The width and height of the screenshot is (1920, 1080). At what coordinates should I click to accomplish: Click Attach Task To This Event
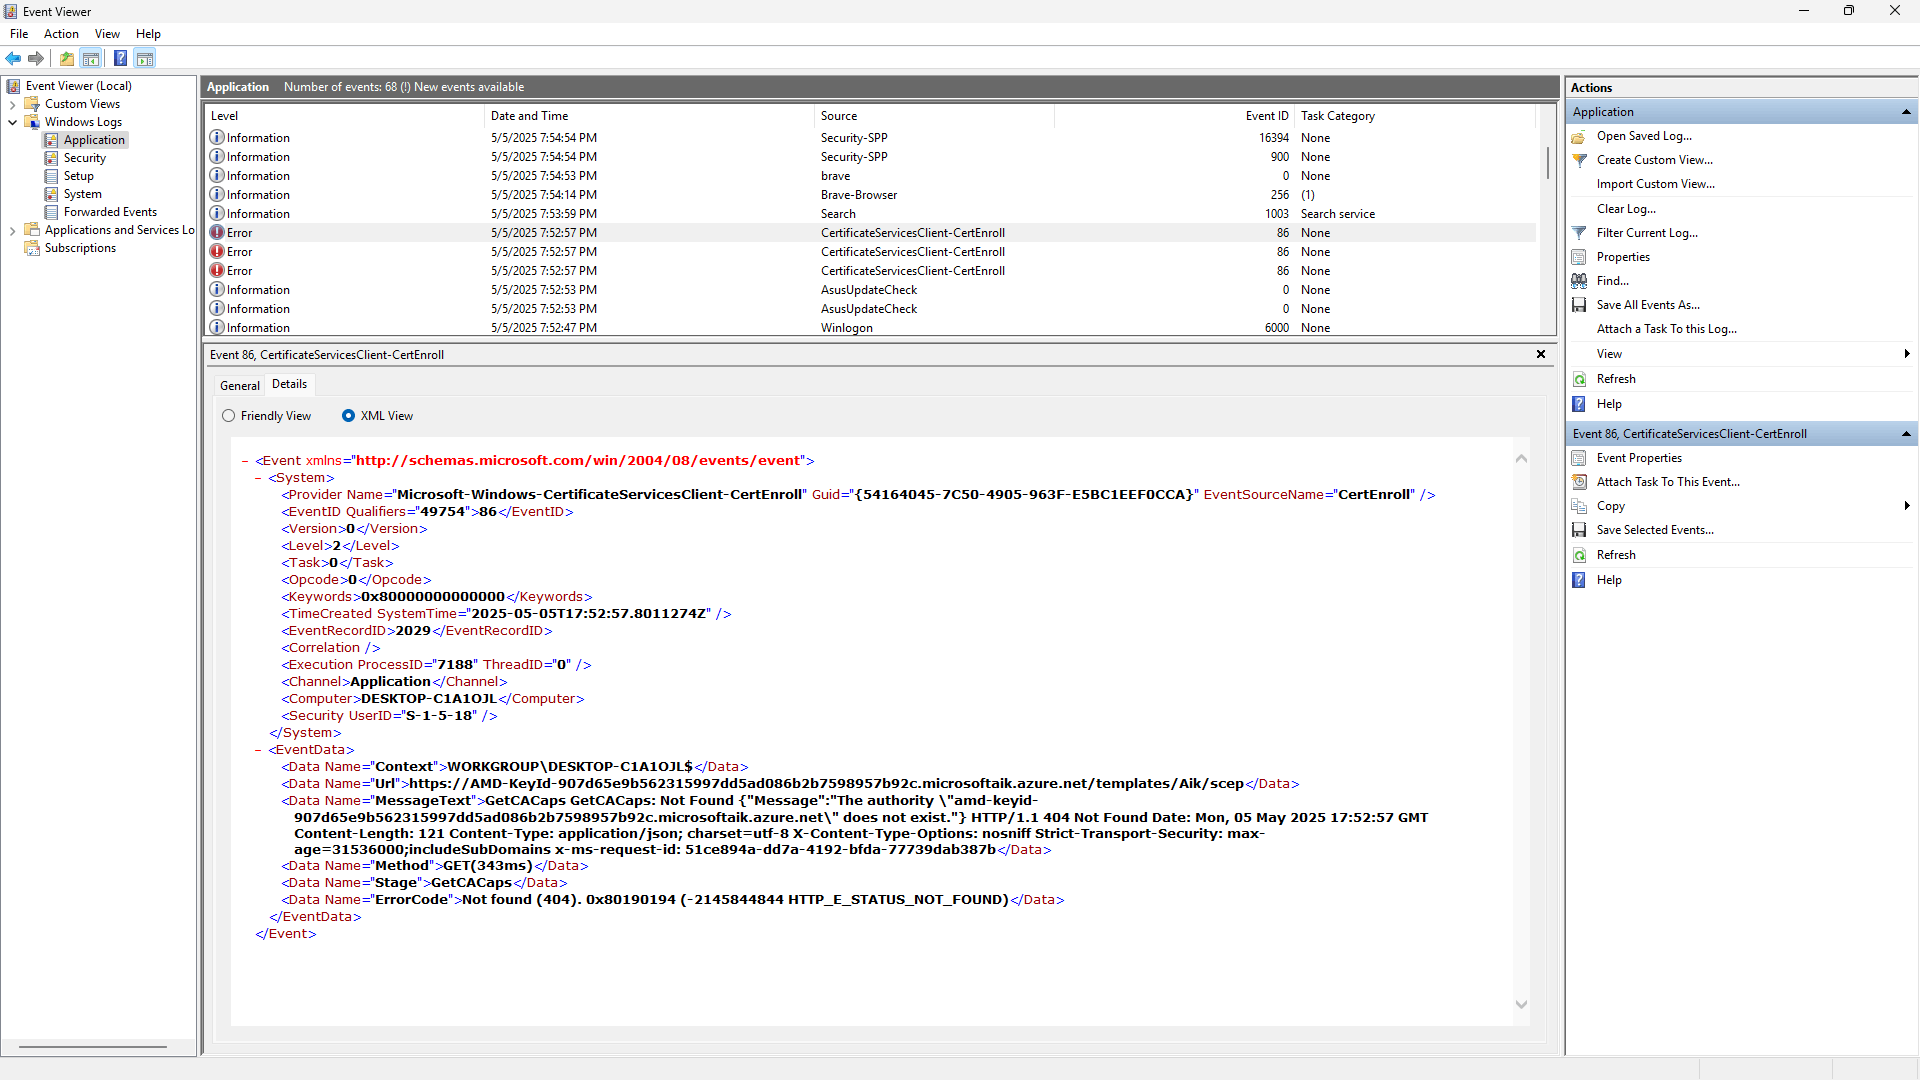click(x=1667, y=482)
